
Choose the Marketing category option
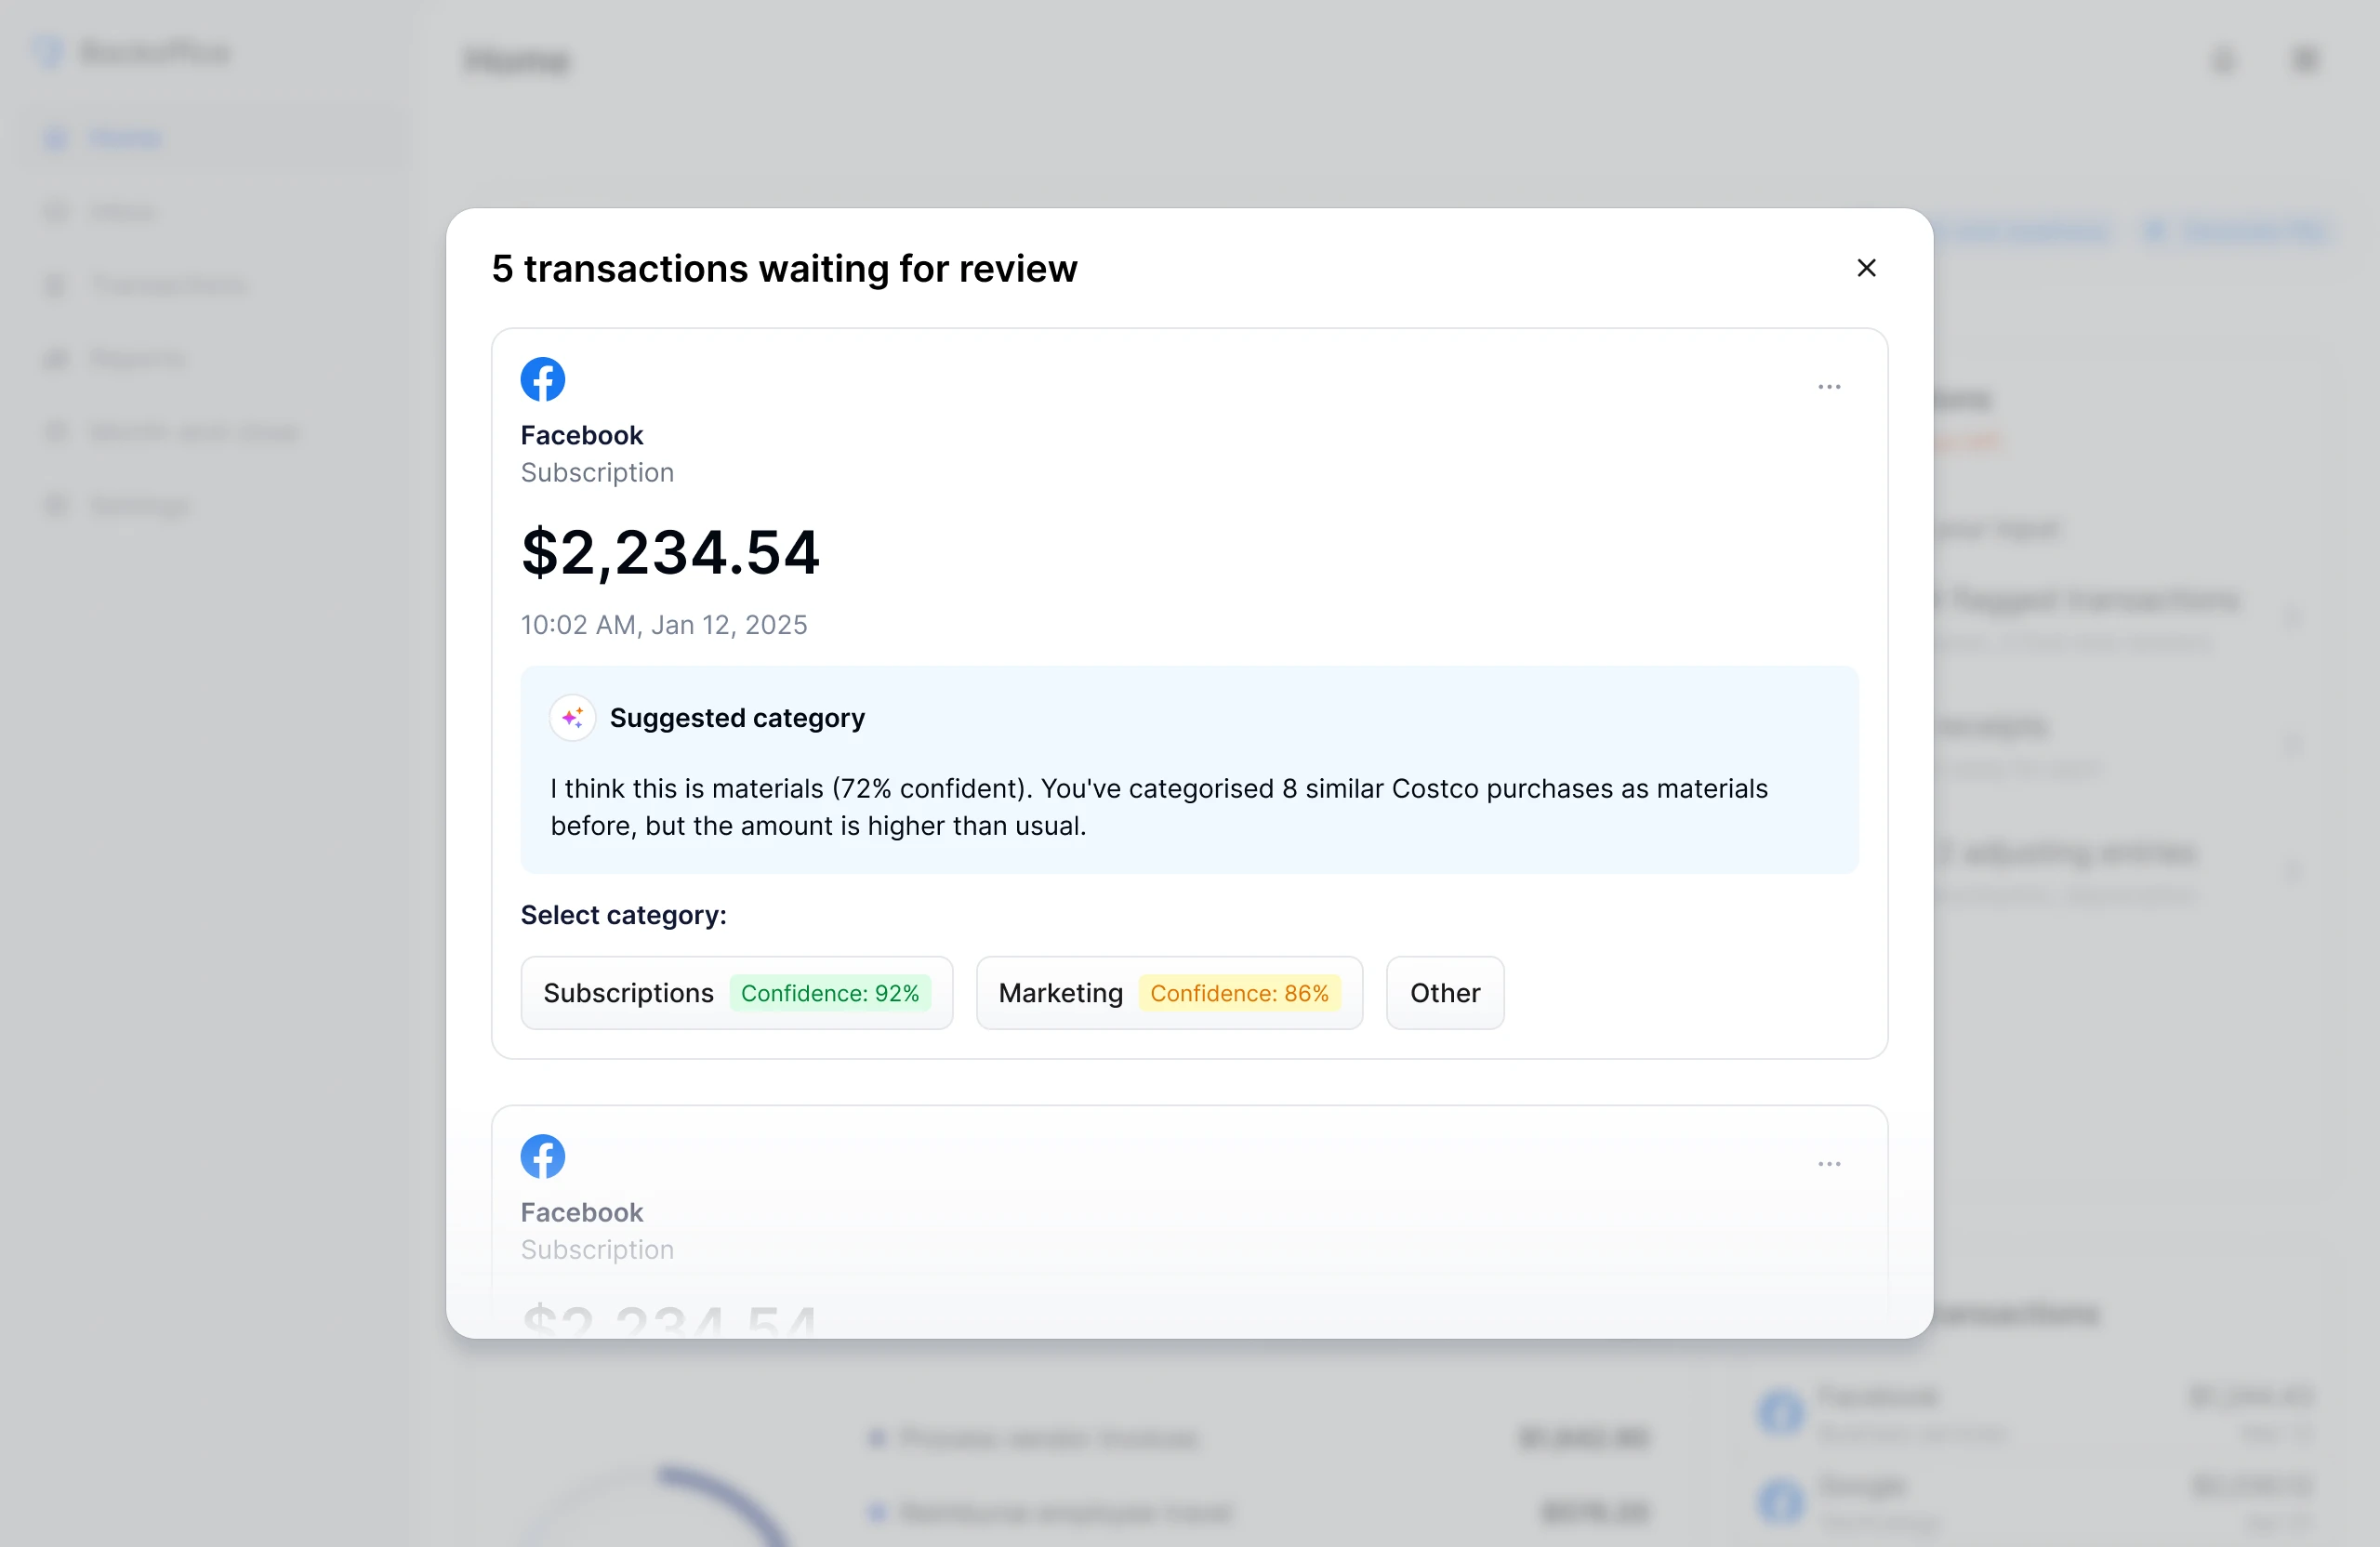1169,993
